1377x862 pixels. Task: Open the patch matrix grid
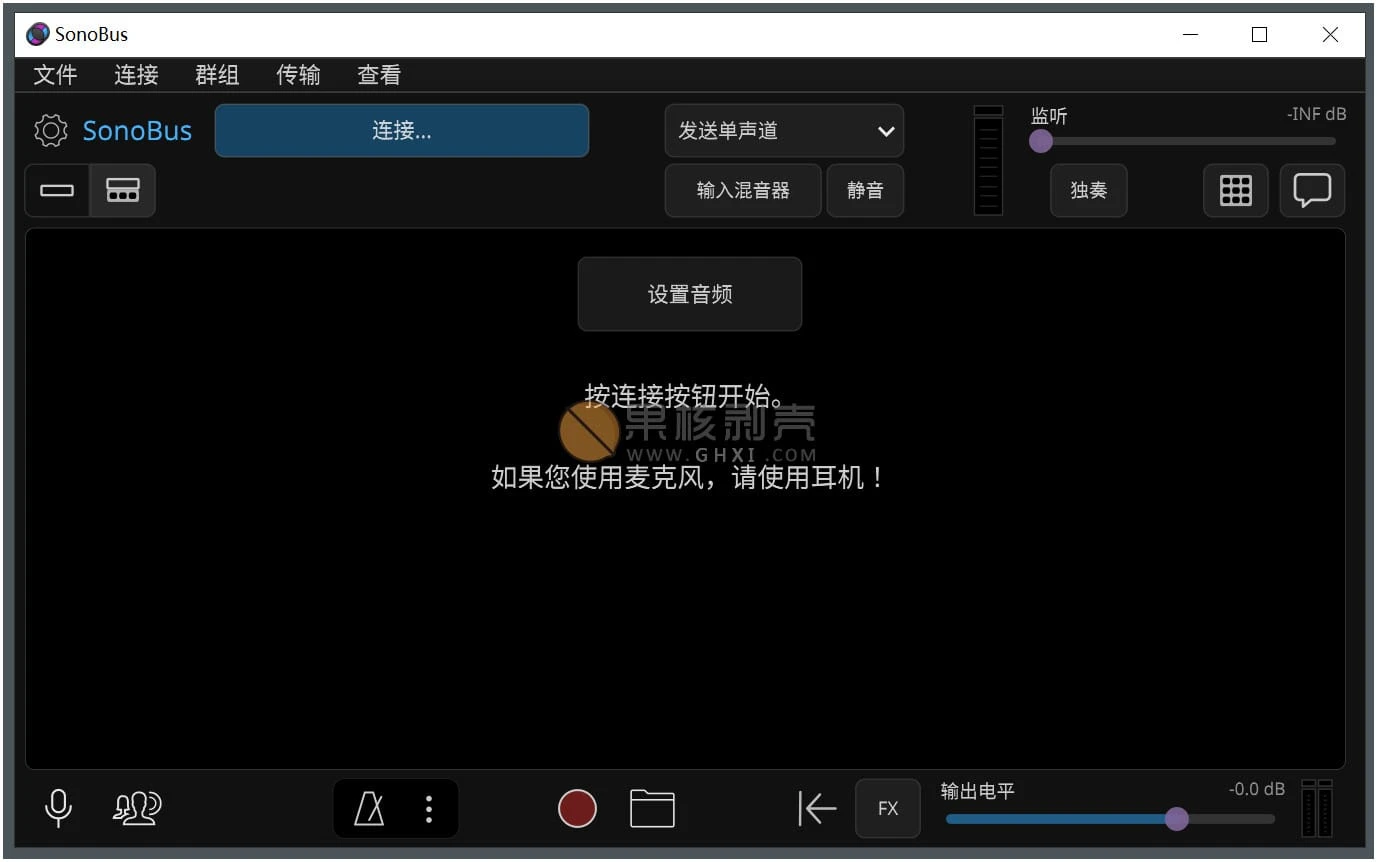click(1236, 191)
